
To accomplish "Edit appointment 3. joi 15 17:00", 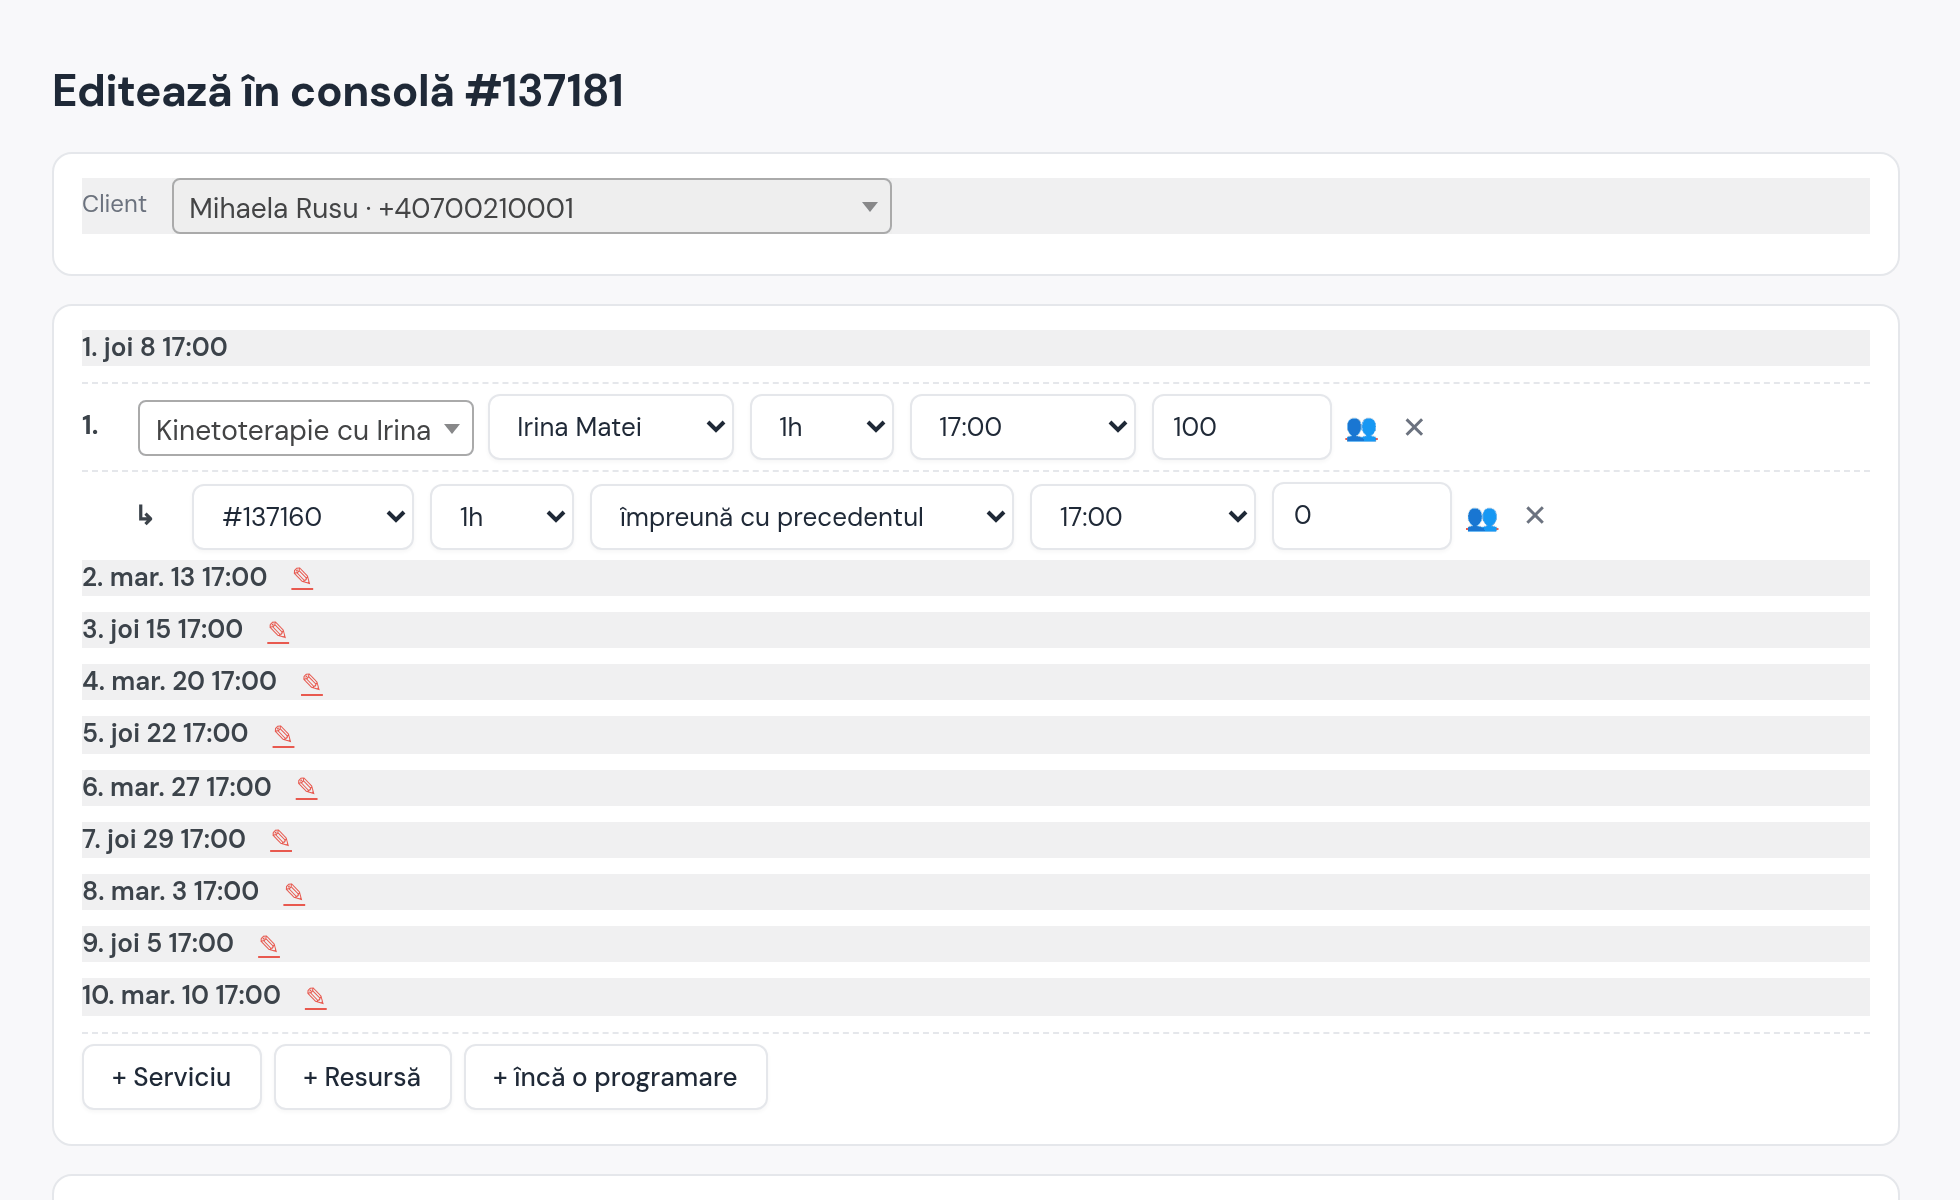I will pyautogui.click(x=278, y=631).
